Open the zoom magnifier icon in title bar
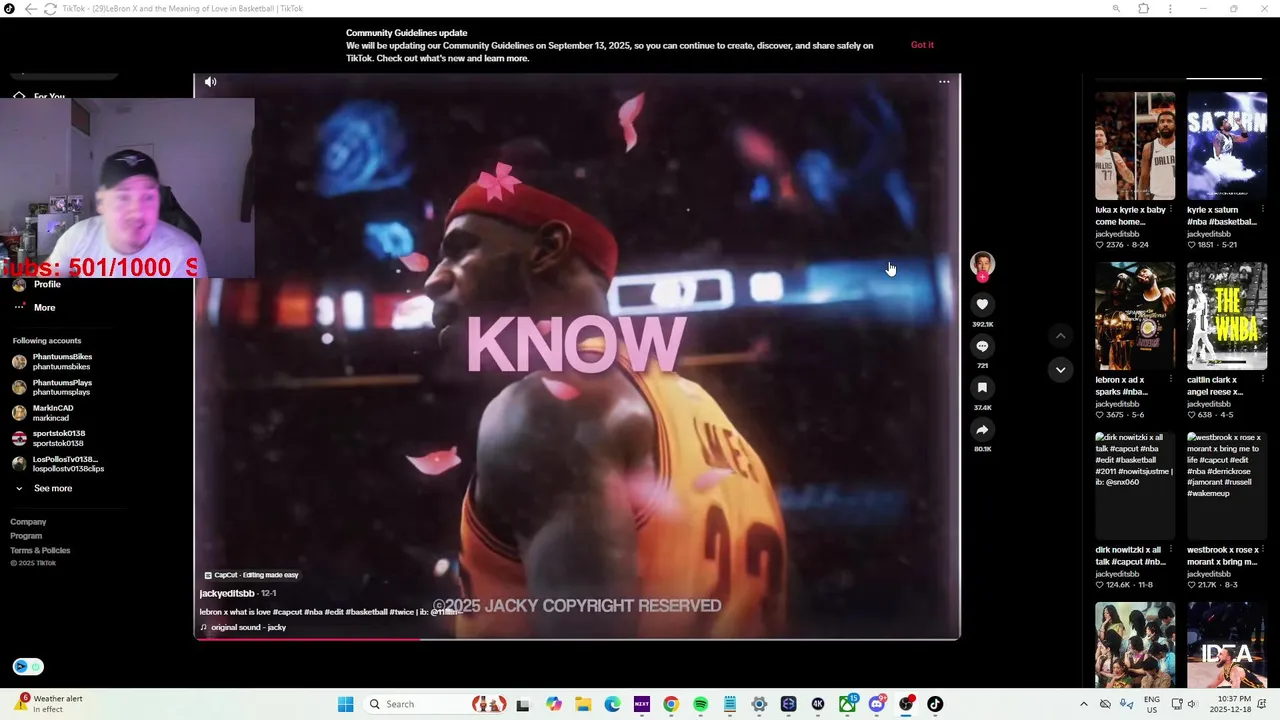Image resolution: width=1280 pixels, height=720 pixels. [x=1116, y=9]
